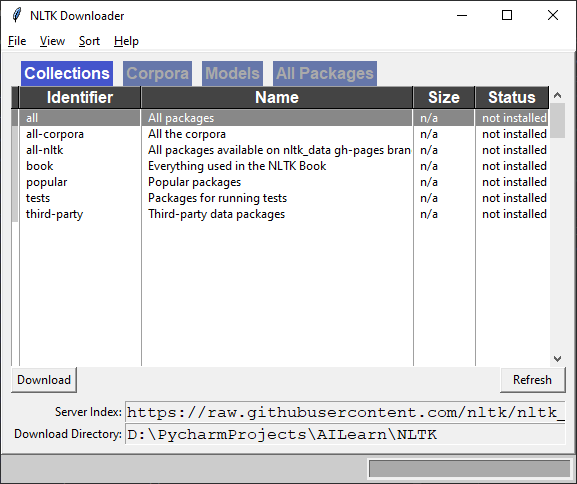Switch to the Models tab
The width and height of the screenshot is (577, 484).
pos(232,73)
